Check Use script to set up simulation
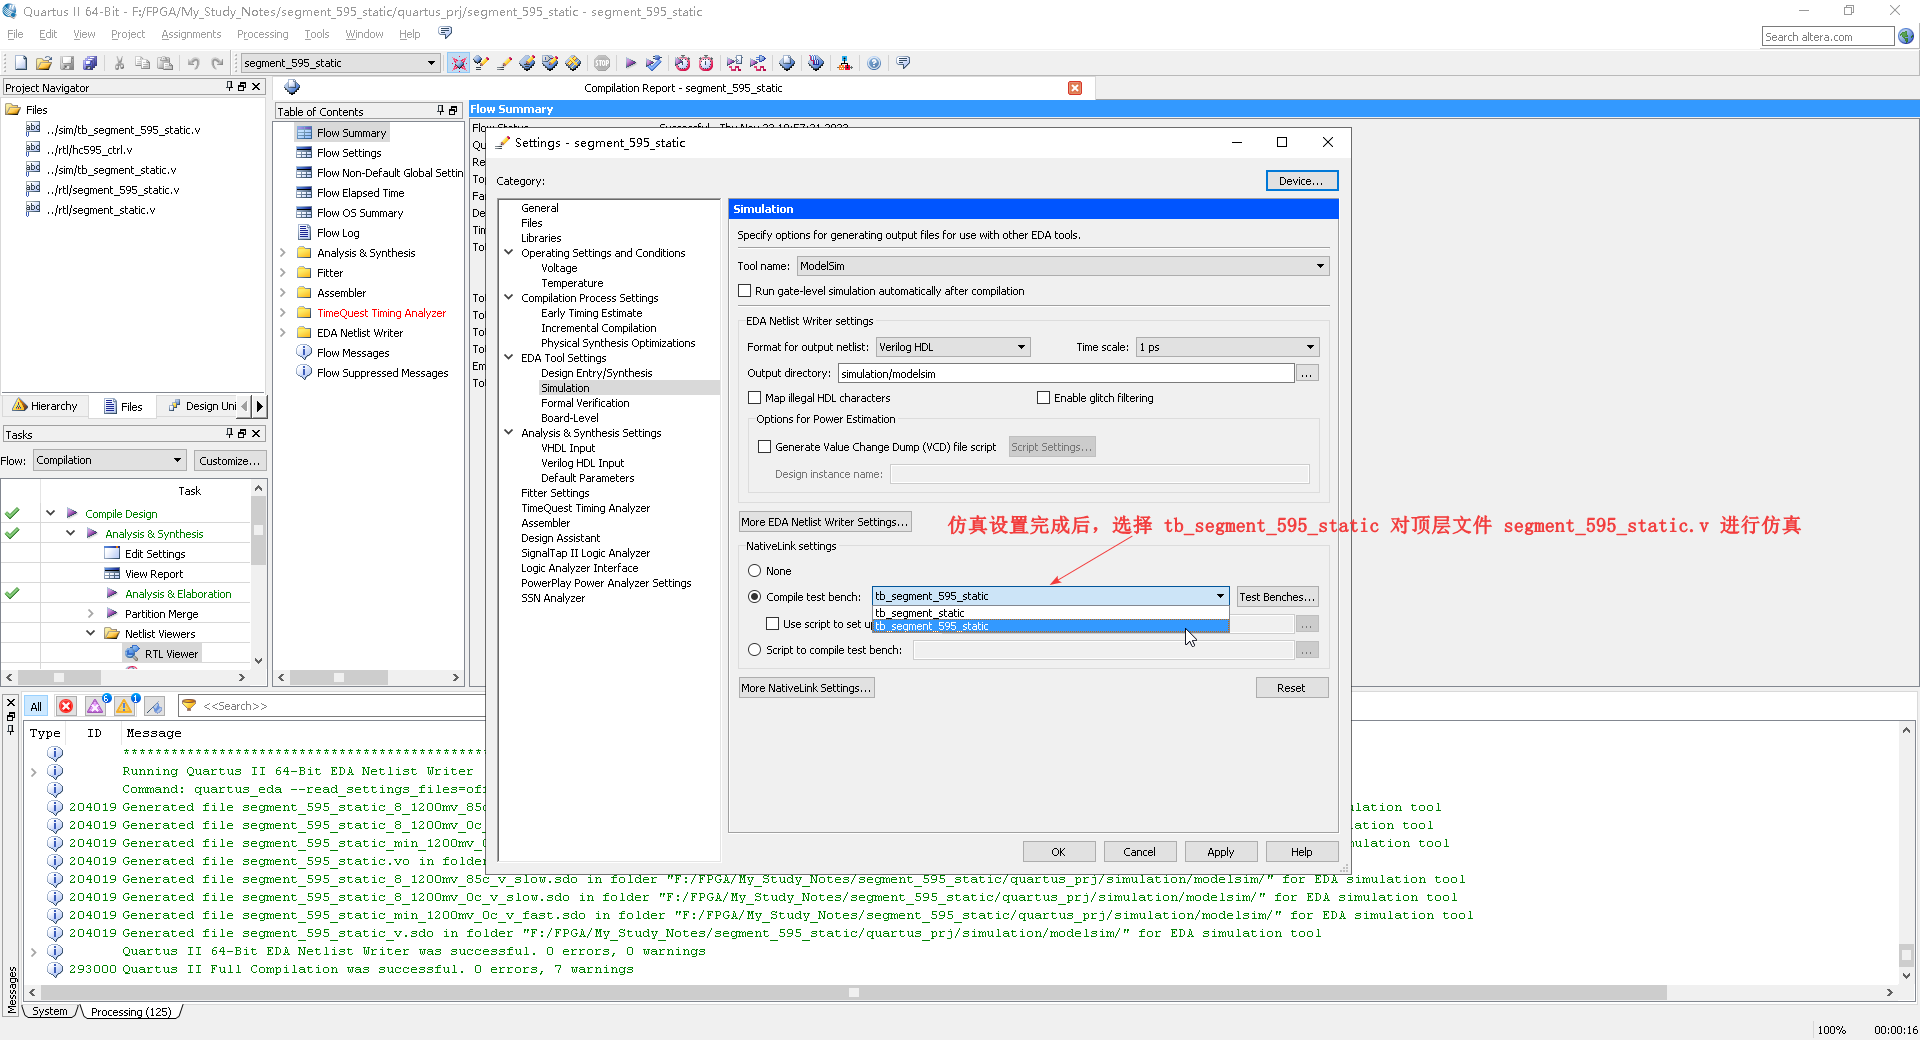Image resolution: width=1920 pixels, height=1040 pixels. coord(773,624)
